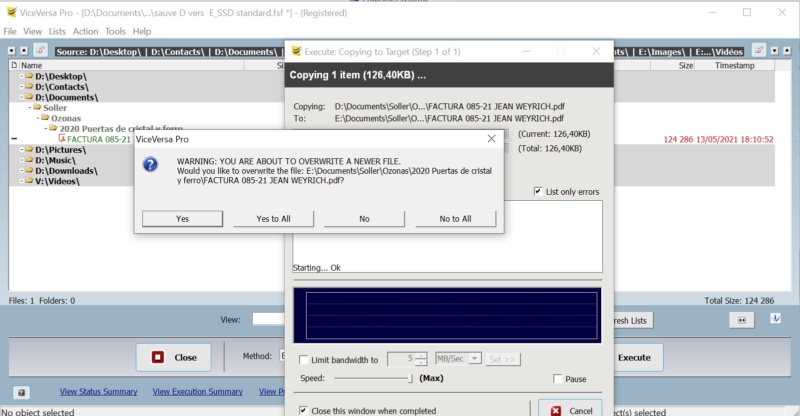The width and height of the screenshot is (800, 416).
Task: Click the D:\Documents\ folder icon
Action: (30, 97)
